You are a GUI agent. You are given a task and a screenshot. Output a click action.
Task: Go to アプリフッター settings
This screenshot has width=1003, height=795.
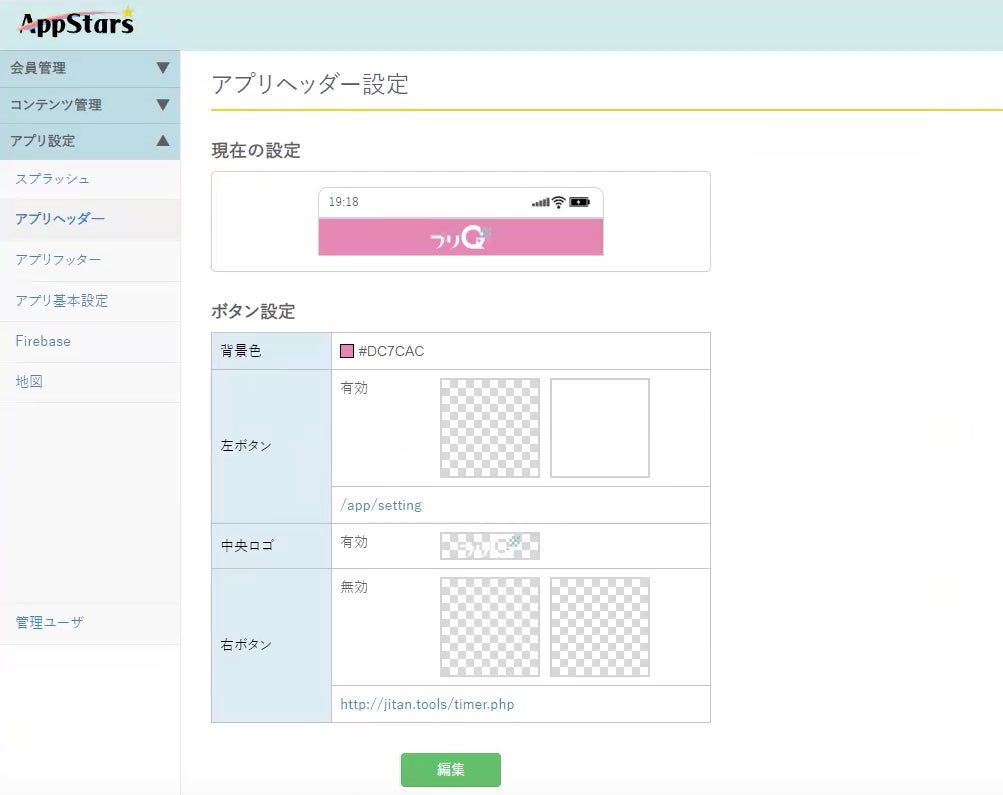point(58,260)
